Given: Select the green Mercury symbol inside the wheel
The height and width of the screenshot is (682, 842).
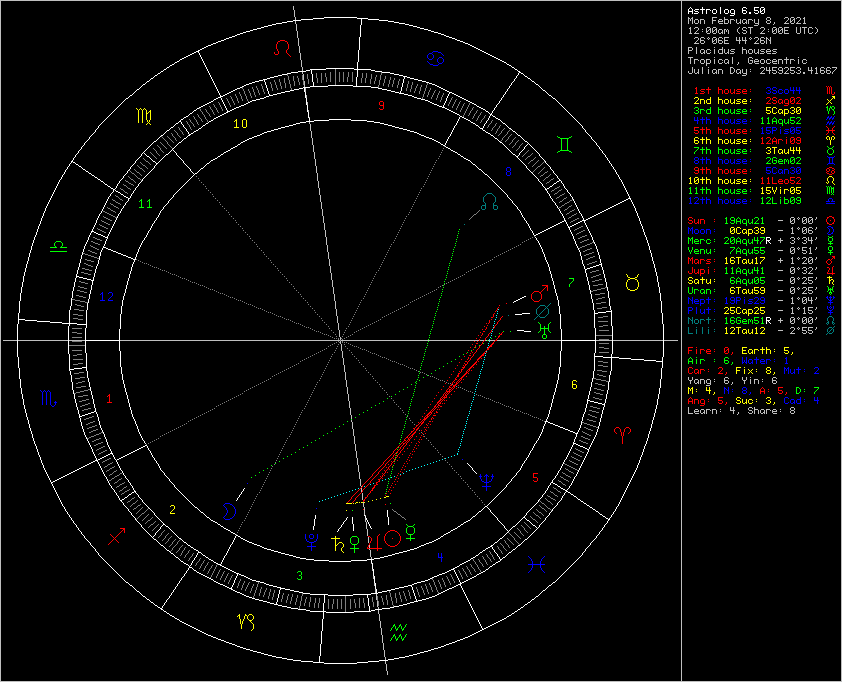Looking at the screenshot, I should (411, 532).
